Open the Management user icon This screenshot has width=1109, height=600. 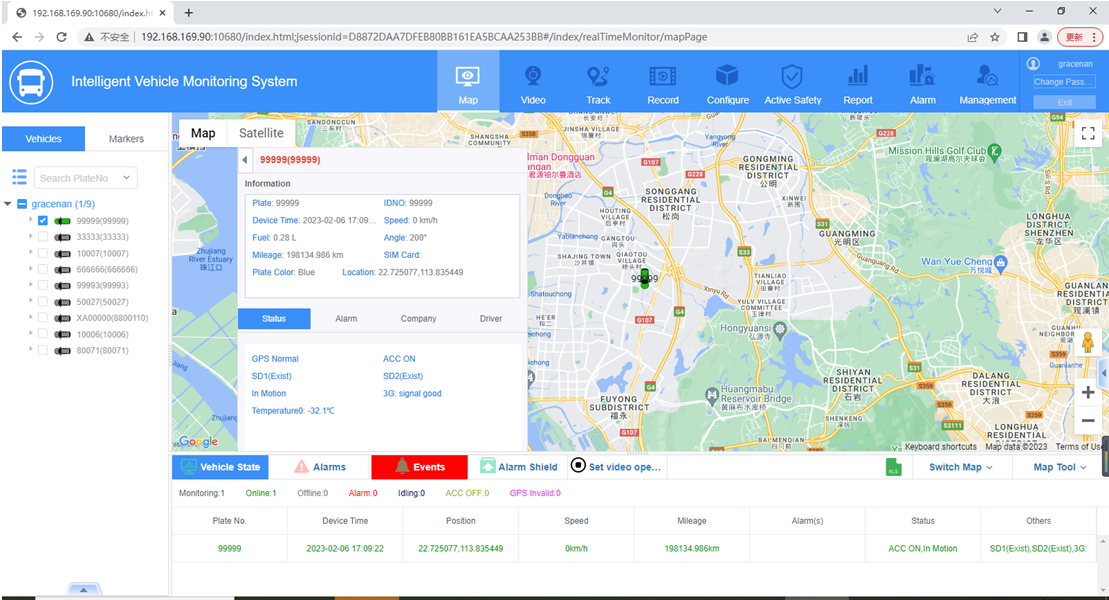click(987, 76)
